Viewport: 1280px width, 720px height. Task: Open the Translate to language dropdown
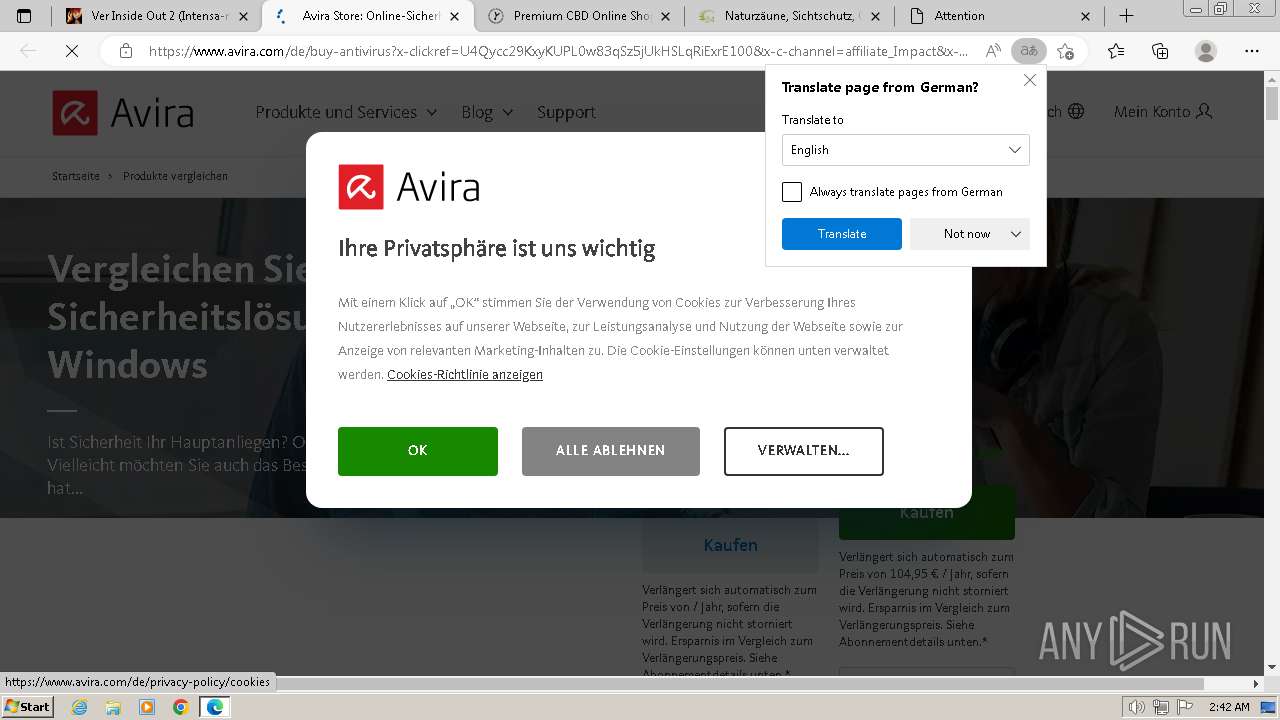pos(906,150)
